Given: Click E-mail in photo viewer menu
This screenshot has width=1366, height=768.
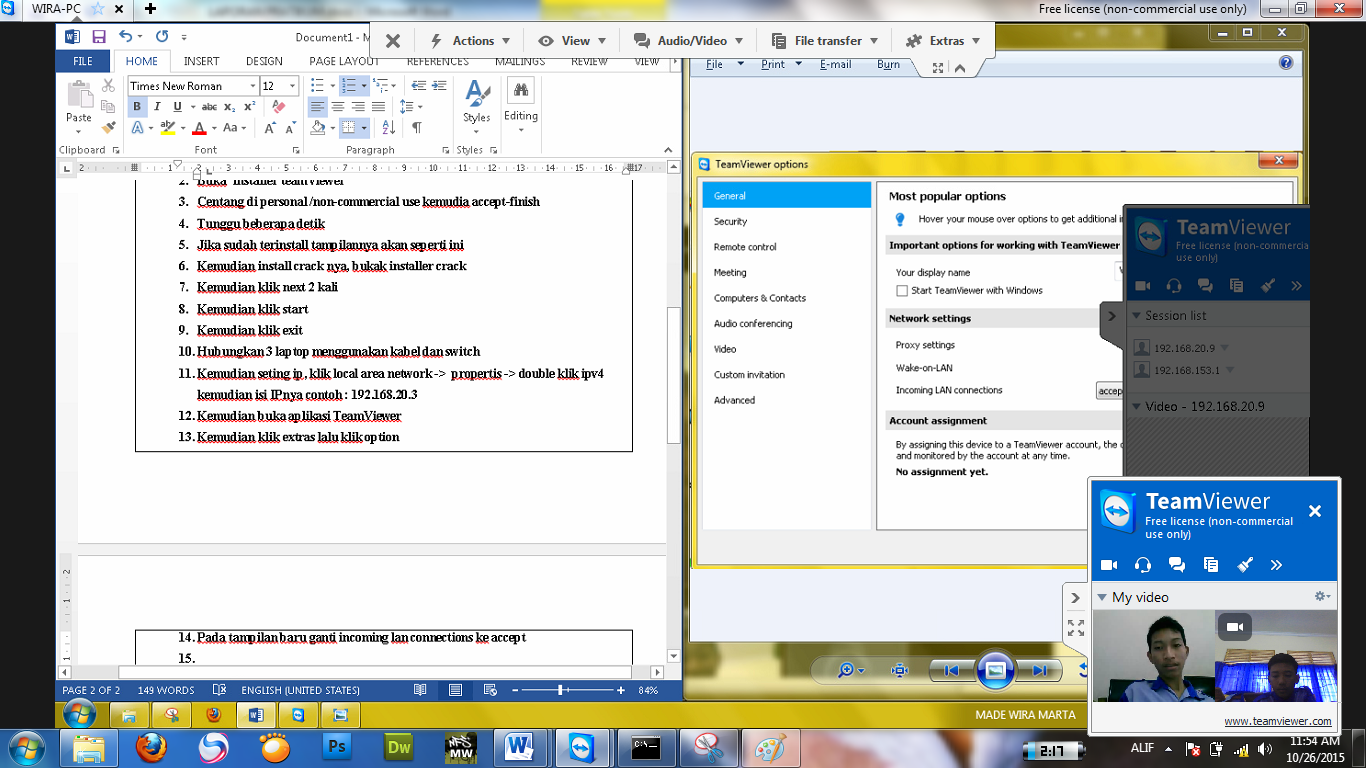Looking at the screenshot, I should coord(836,64).
